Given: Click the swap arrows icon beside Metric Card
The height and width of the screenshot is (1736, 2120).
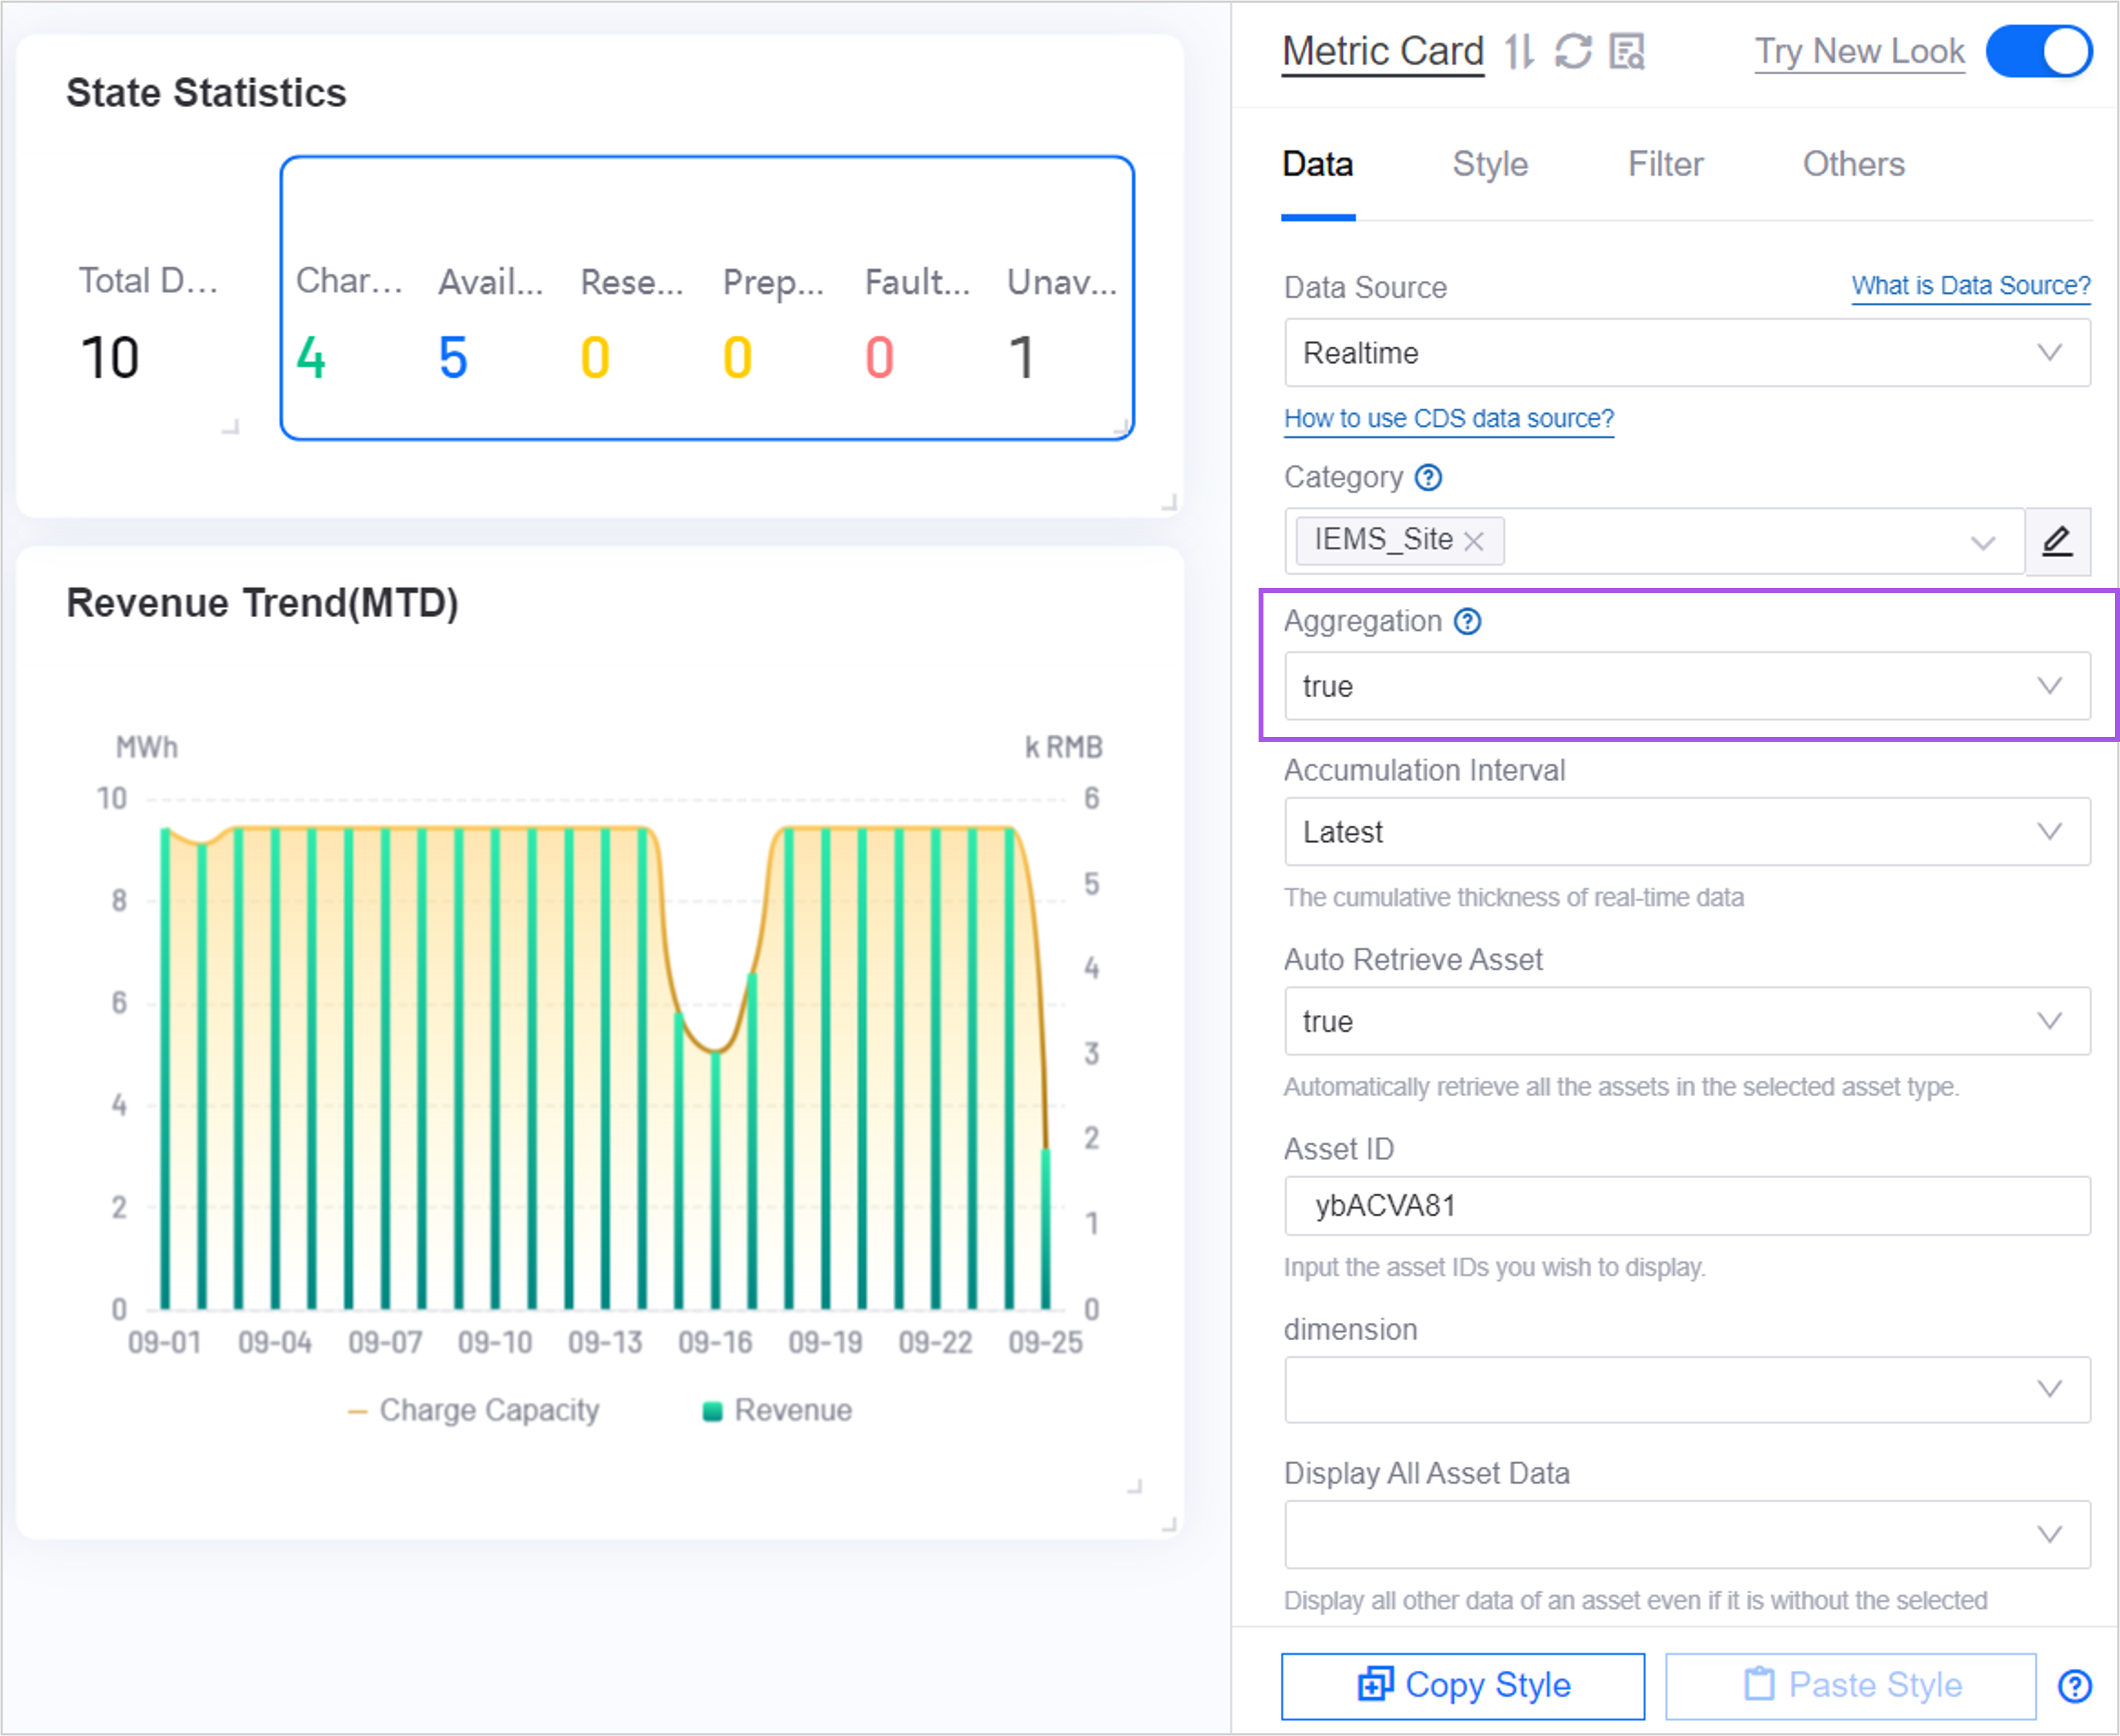Looking at the screenshot, I should (1520, 51).
